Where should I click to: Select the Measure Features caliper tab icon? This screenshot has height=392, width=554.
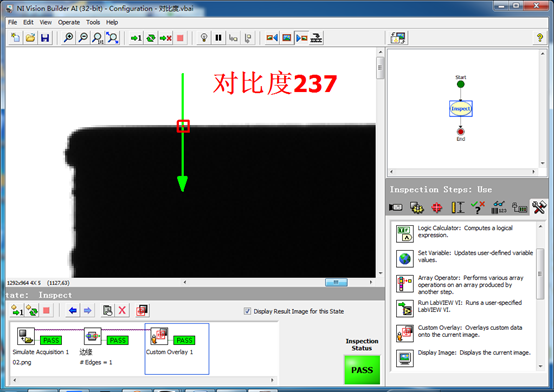[457, 207]
